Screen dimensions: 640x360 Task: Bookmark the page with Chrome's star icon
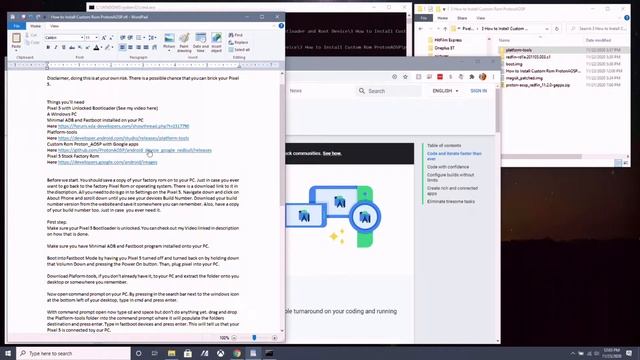coord(405,77)
